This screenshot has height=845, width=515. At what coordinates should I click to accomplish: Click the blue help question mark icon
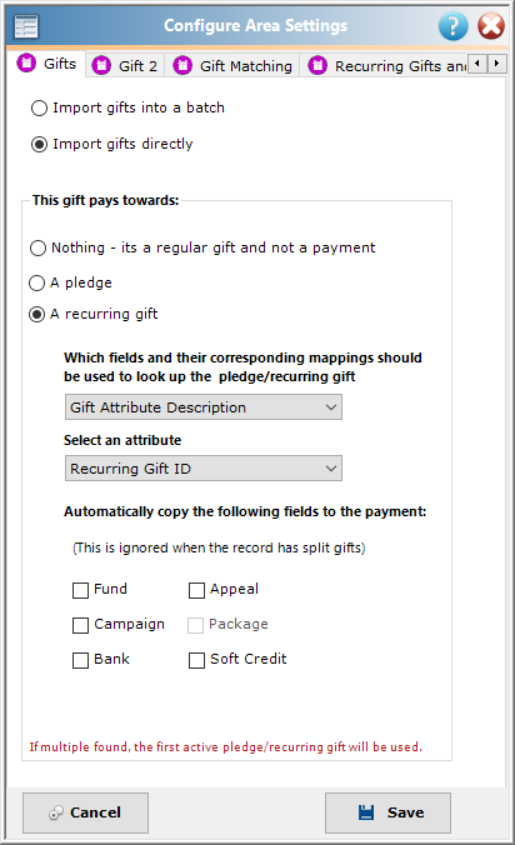(453, 26)
